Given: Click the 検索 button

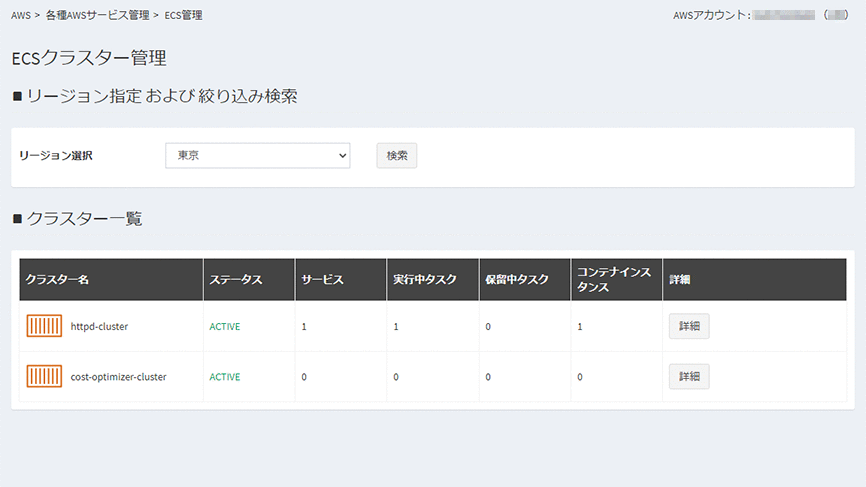Looking at the screenshot, I should (397, 156).
